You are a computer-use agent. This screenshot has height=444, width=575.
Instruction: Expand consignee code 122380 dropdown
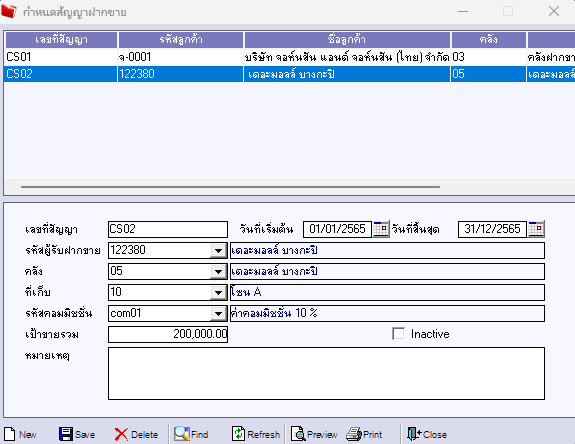coord(219,251)
